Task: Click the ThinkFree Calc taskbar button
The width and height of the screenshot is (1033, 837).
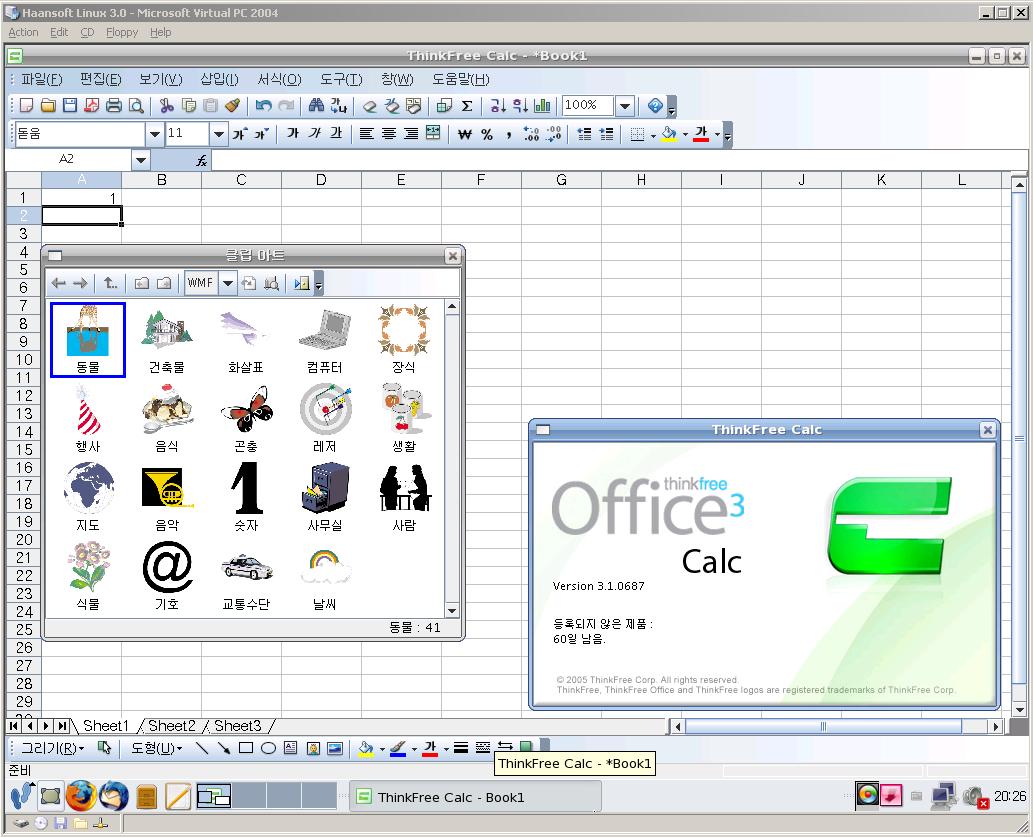Action: point(474,797)
